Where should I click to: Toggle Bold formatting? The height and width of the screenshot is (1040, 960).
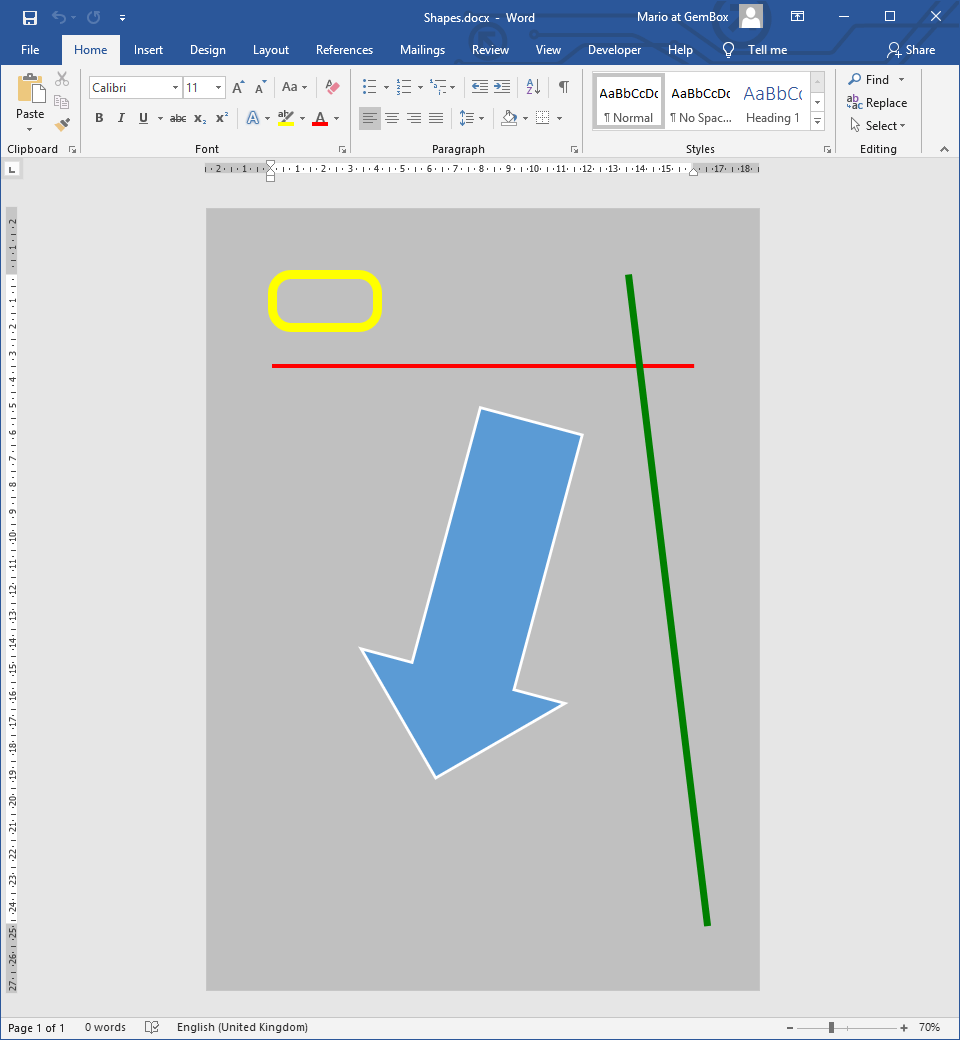pos(99,118)
